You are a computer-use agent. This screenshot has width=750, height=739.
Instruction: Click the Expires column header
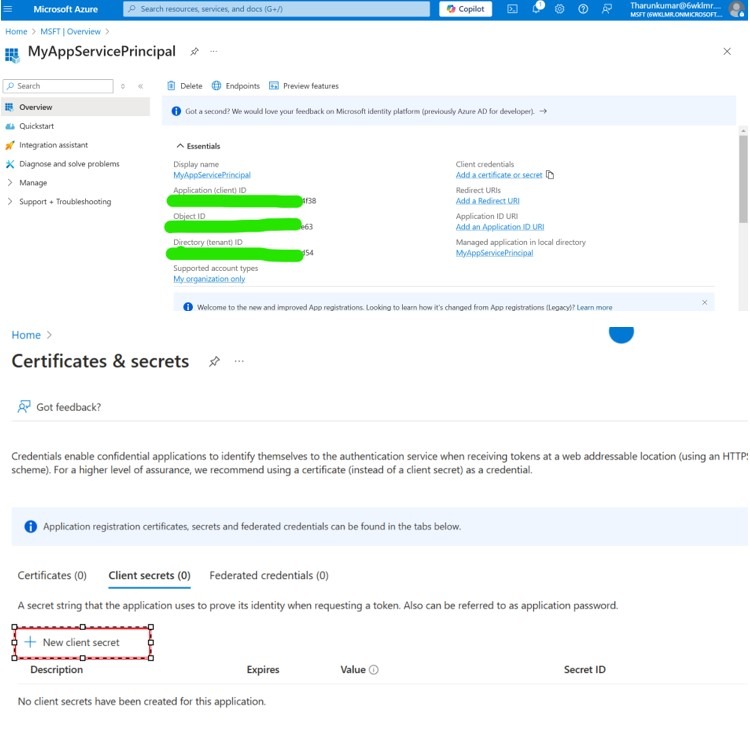pos(263,670)
